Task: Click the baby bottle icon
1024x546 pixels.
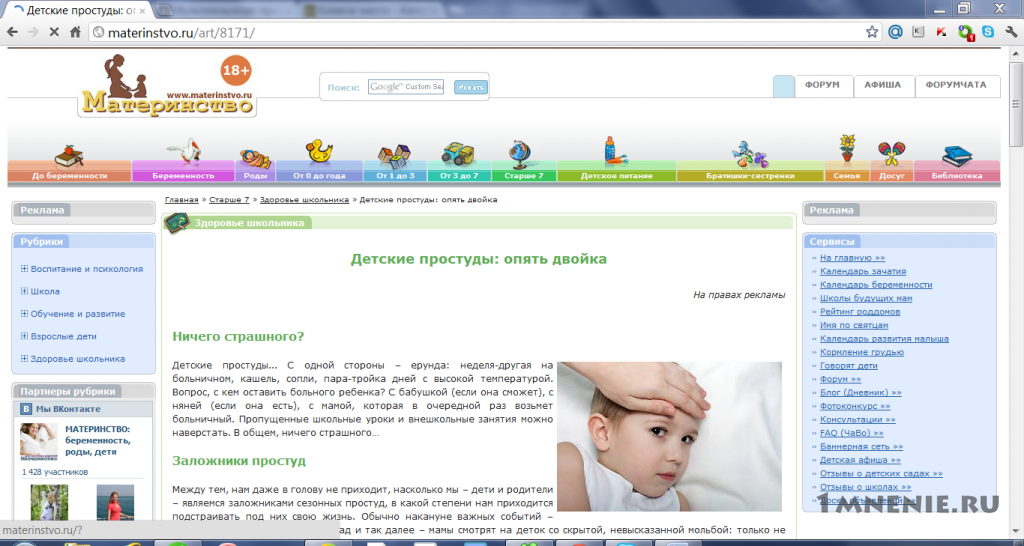Action: pos(613,149)
